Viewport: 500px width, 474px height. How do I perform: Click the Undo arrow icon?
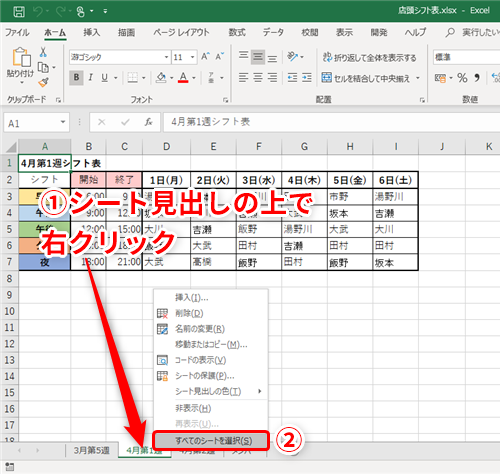tap(38, 11)
